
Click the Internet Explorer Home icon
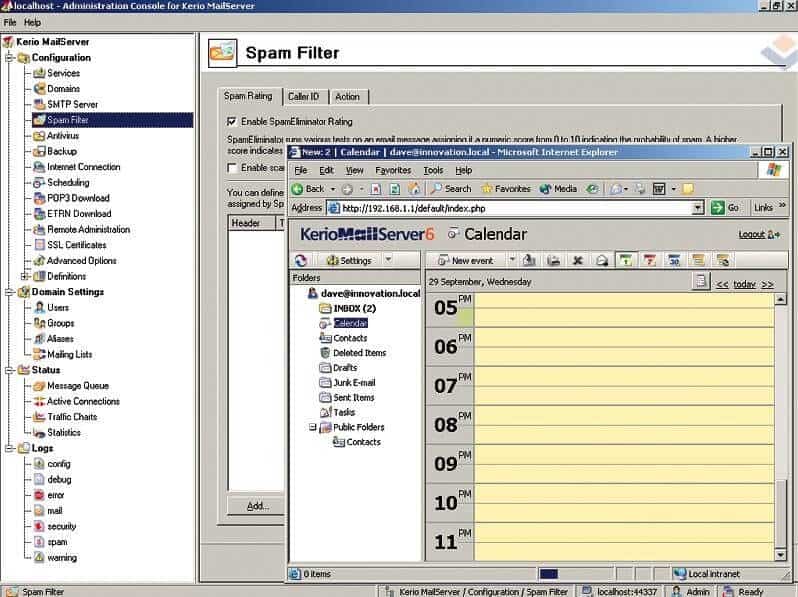click(x=413, y=188)
